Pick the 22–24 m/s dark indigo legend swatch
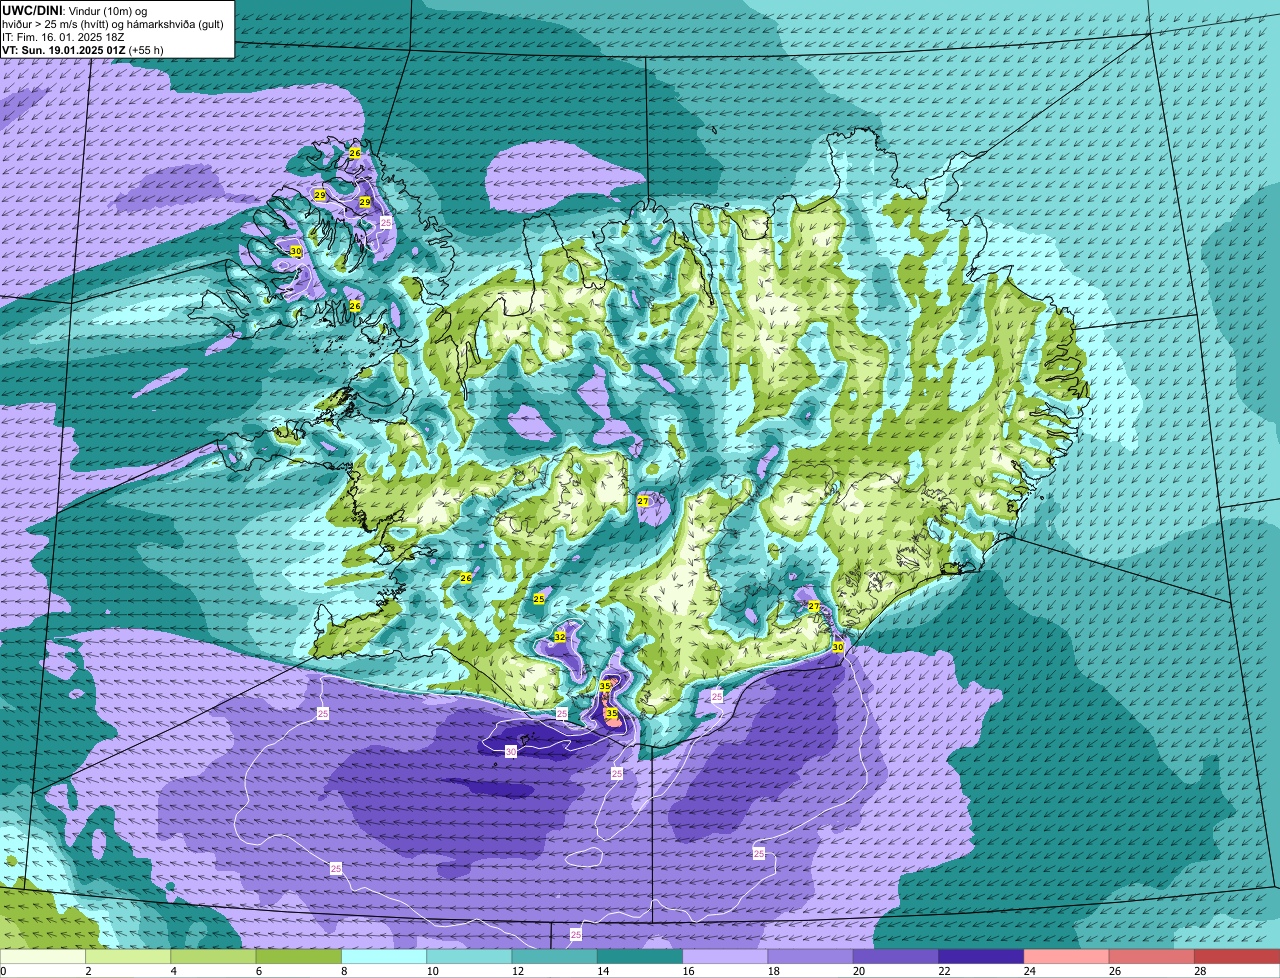 (x=981, y=956)
